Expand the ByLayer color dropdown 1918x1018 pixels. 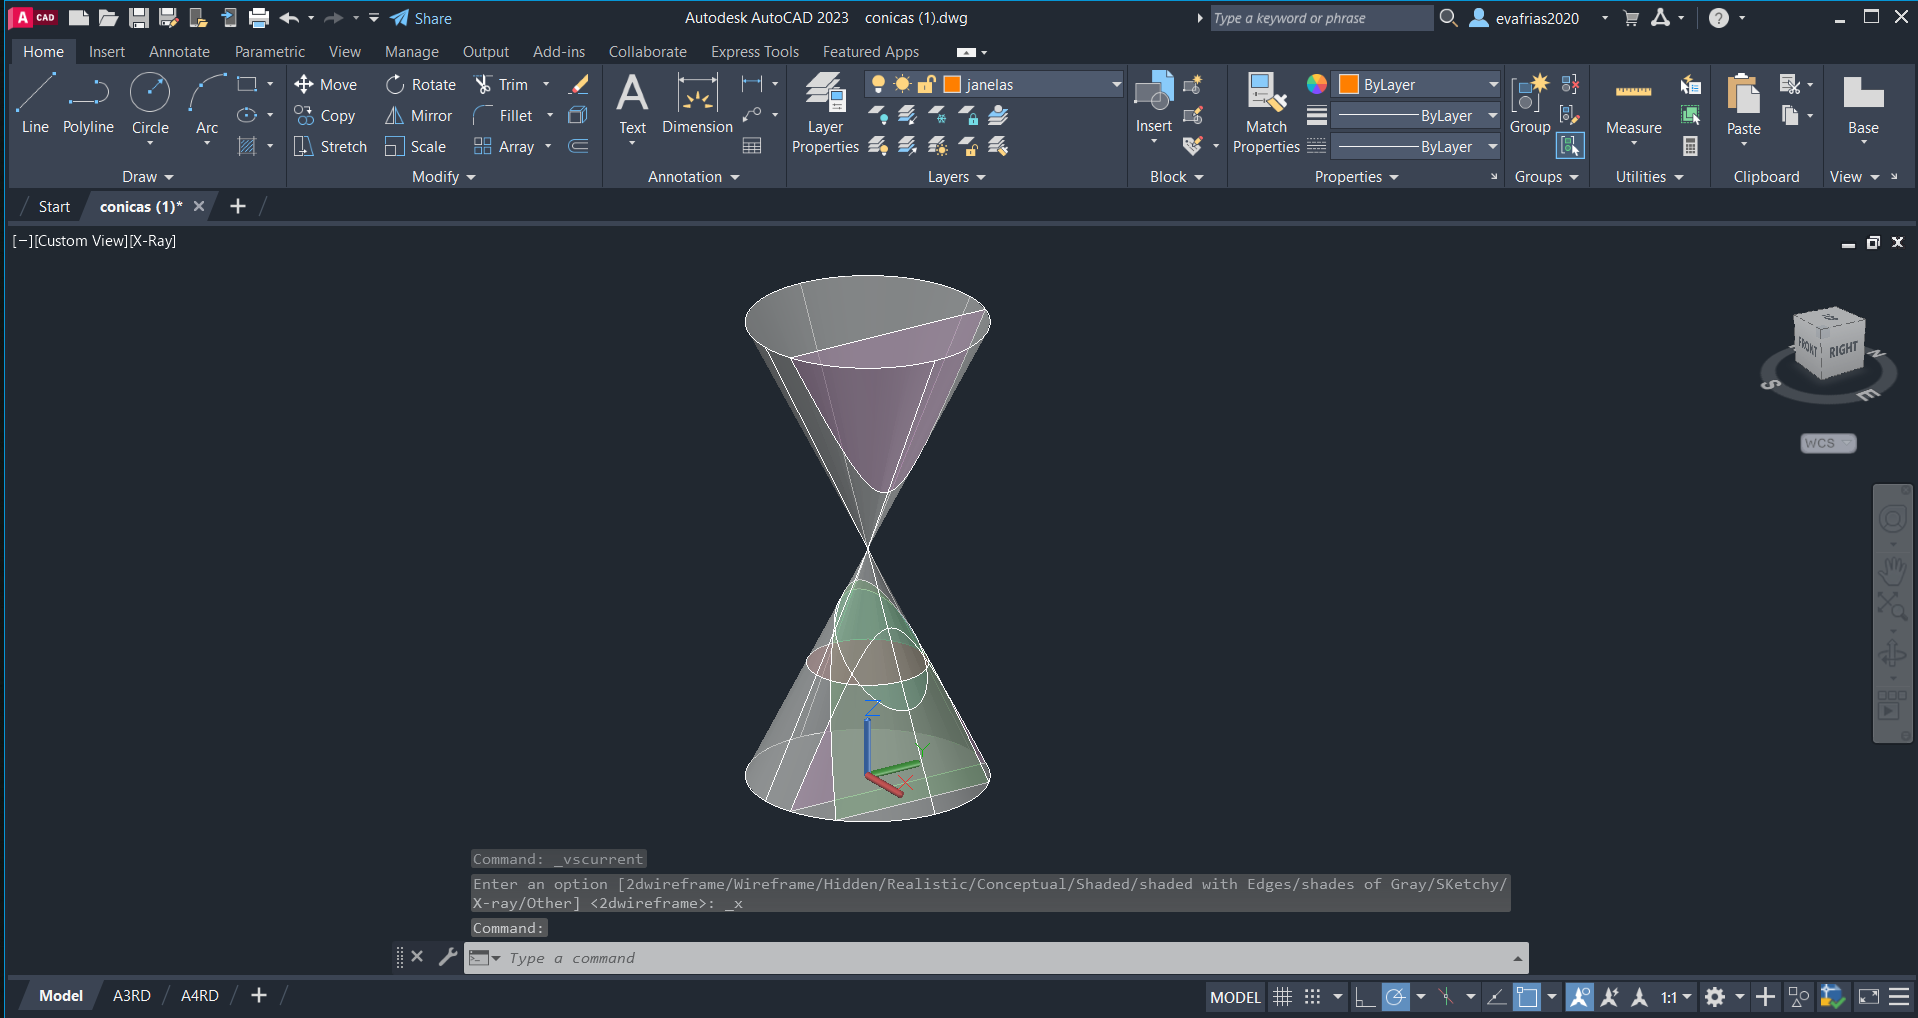click(1493, 85)
